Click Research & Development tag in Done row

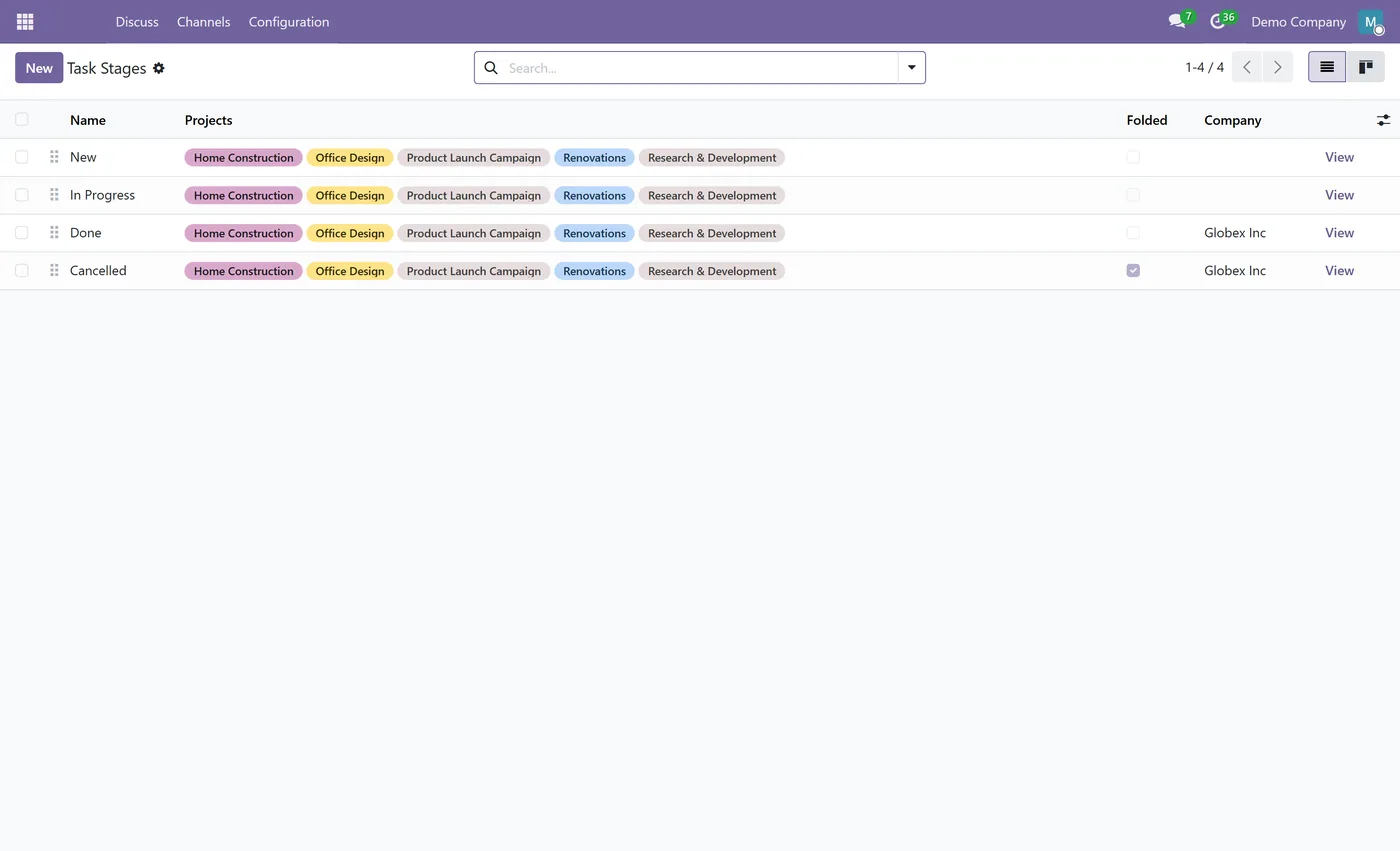(x=712, y=233)
